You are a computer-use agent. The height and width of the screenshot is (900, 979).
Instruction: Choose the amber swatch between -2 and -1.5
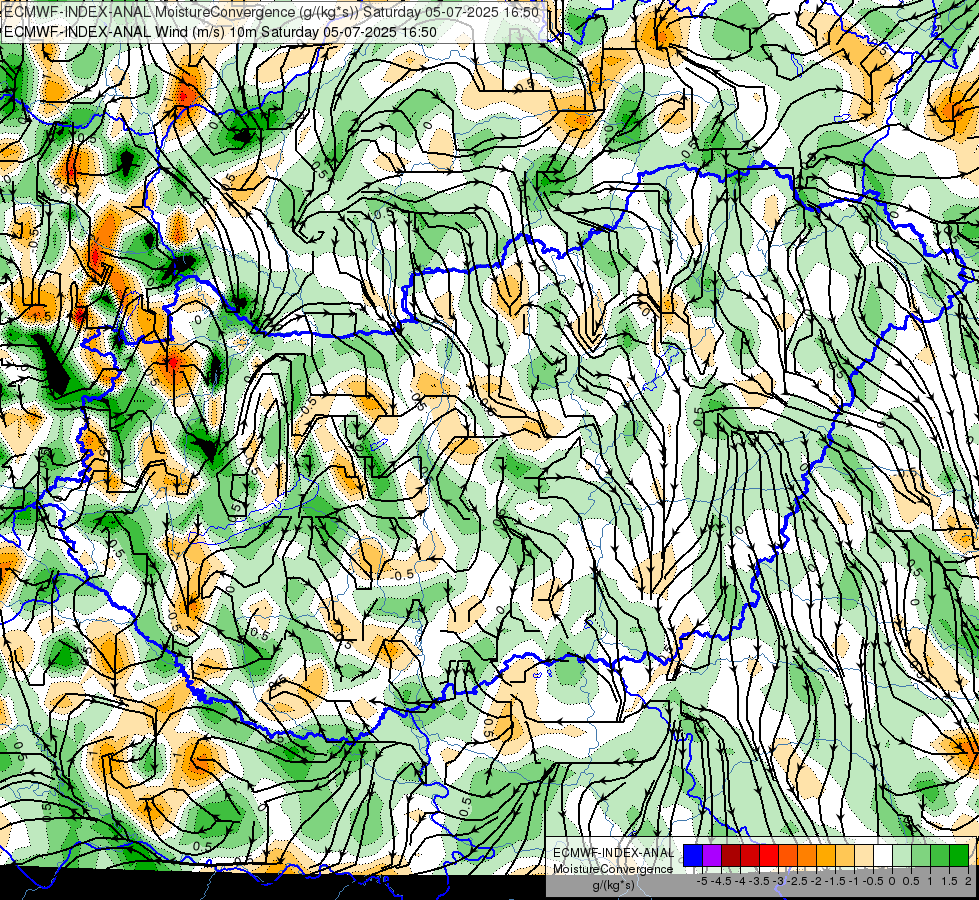click(x=826, y=856)
